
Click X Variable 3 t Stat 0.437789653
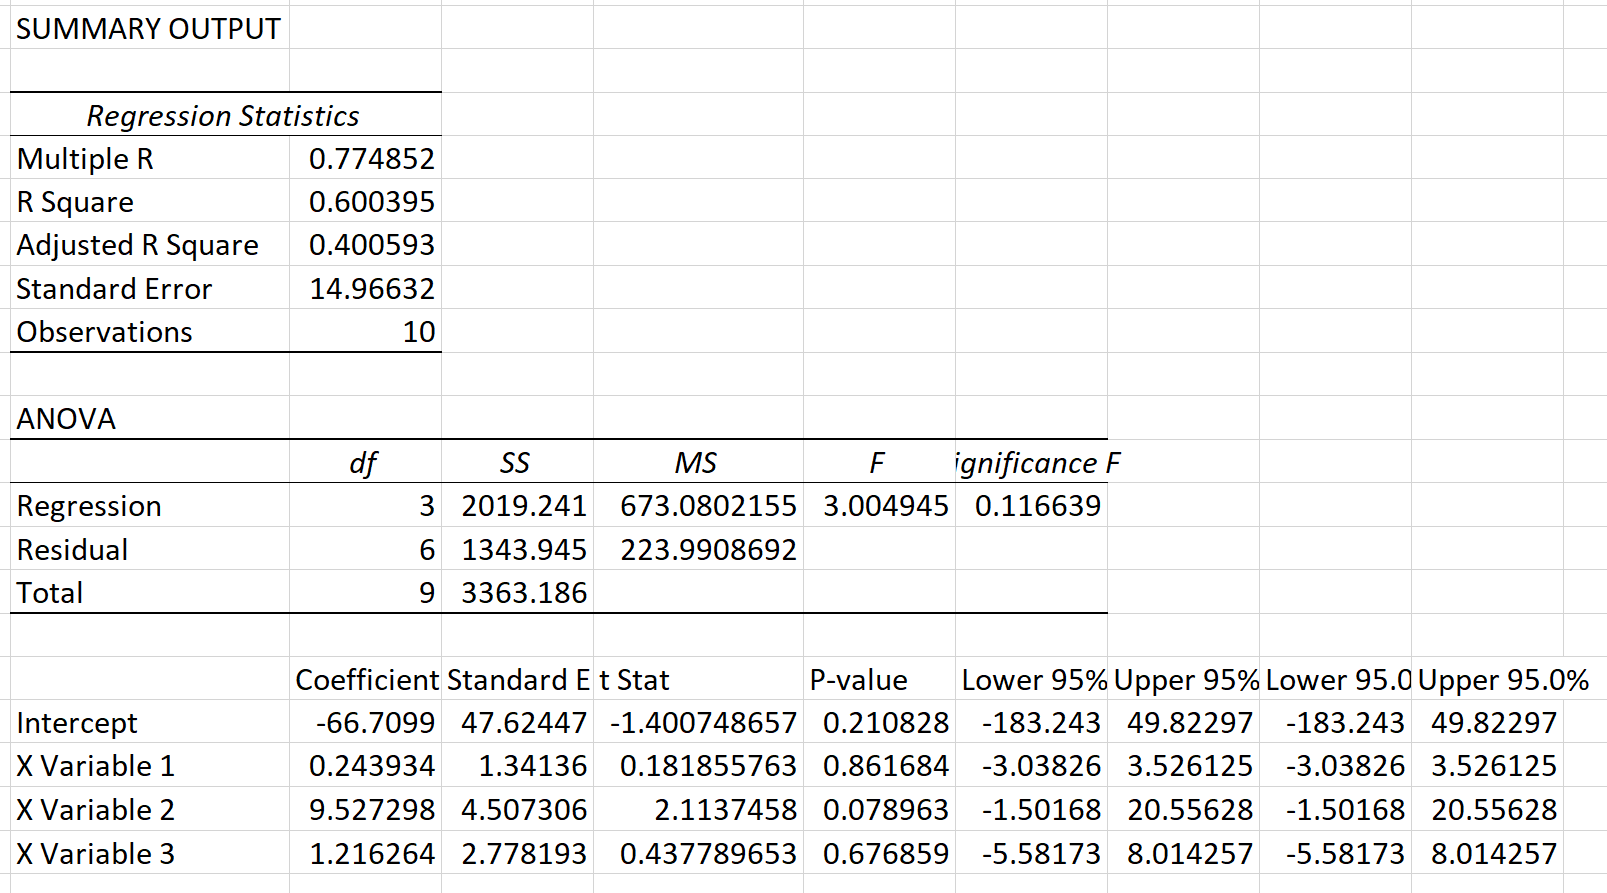click(707, 854)
